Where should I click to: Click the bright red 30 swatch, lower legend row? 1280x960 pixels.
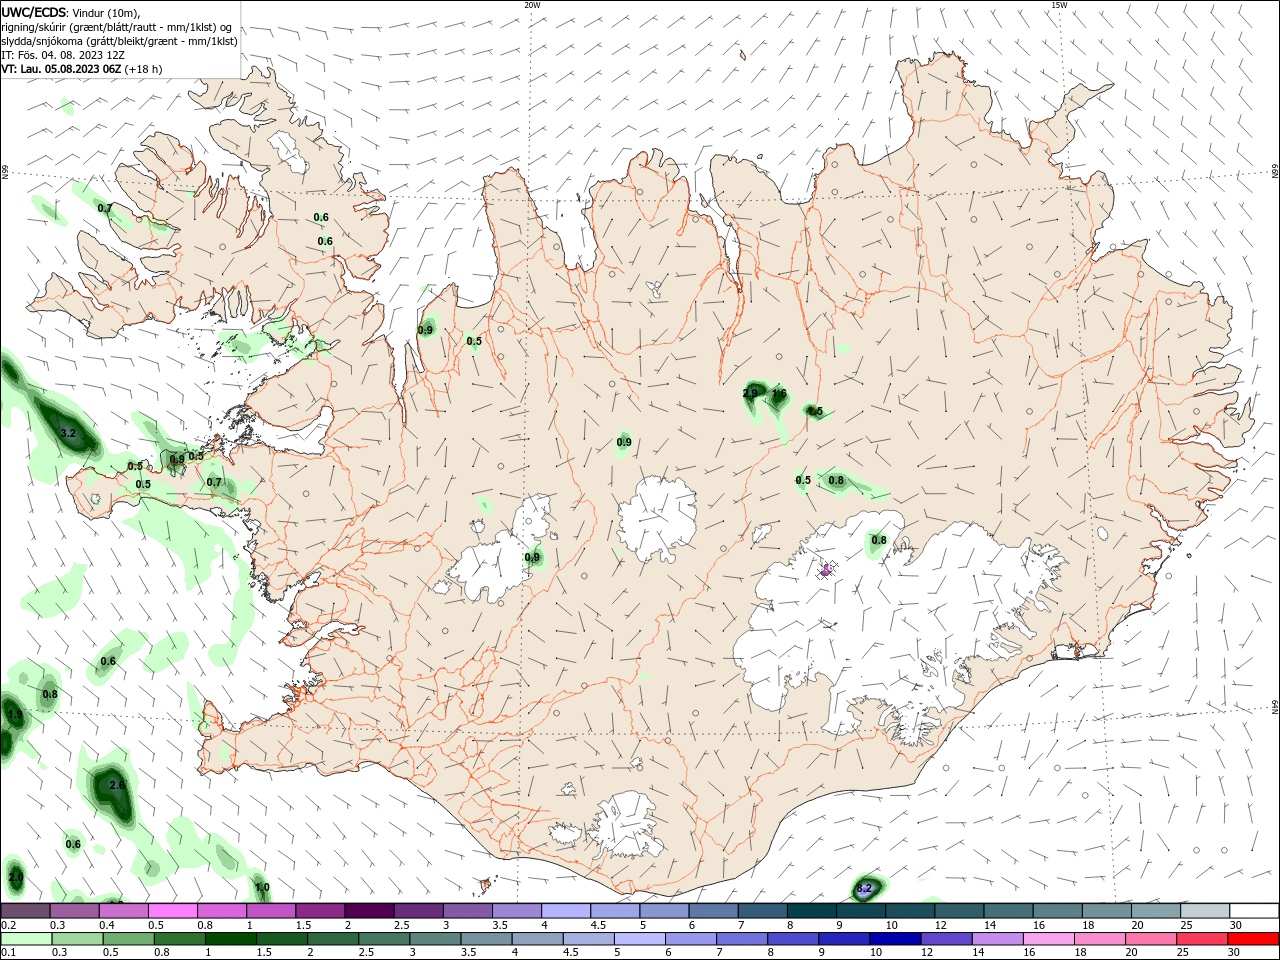(x=1253, y=939)
